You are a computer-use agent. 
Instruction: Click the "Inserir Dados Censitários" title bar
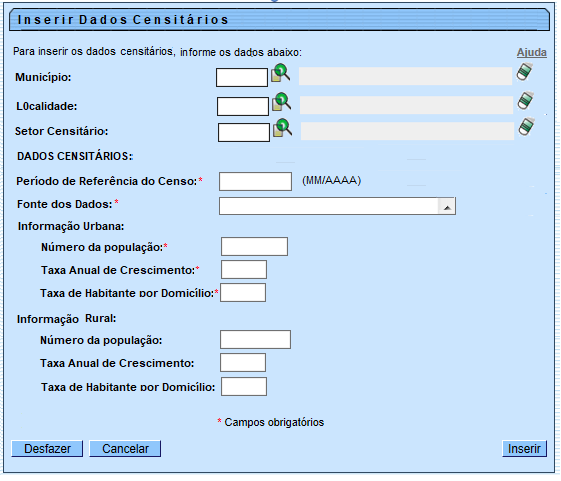tap(279, 20)
